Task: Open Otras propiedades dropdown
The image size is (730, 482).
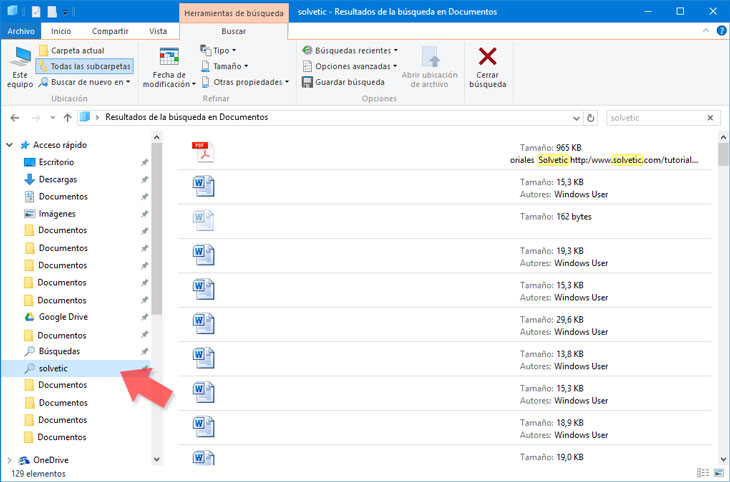Action: click(245, 82)
